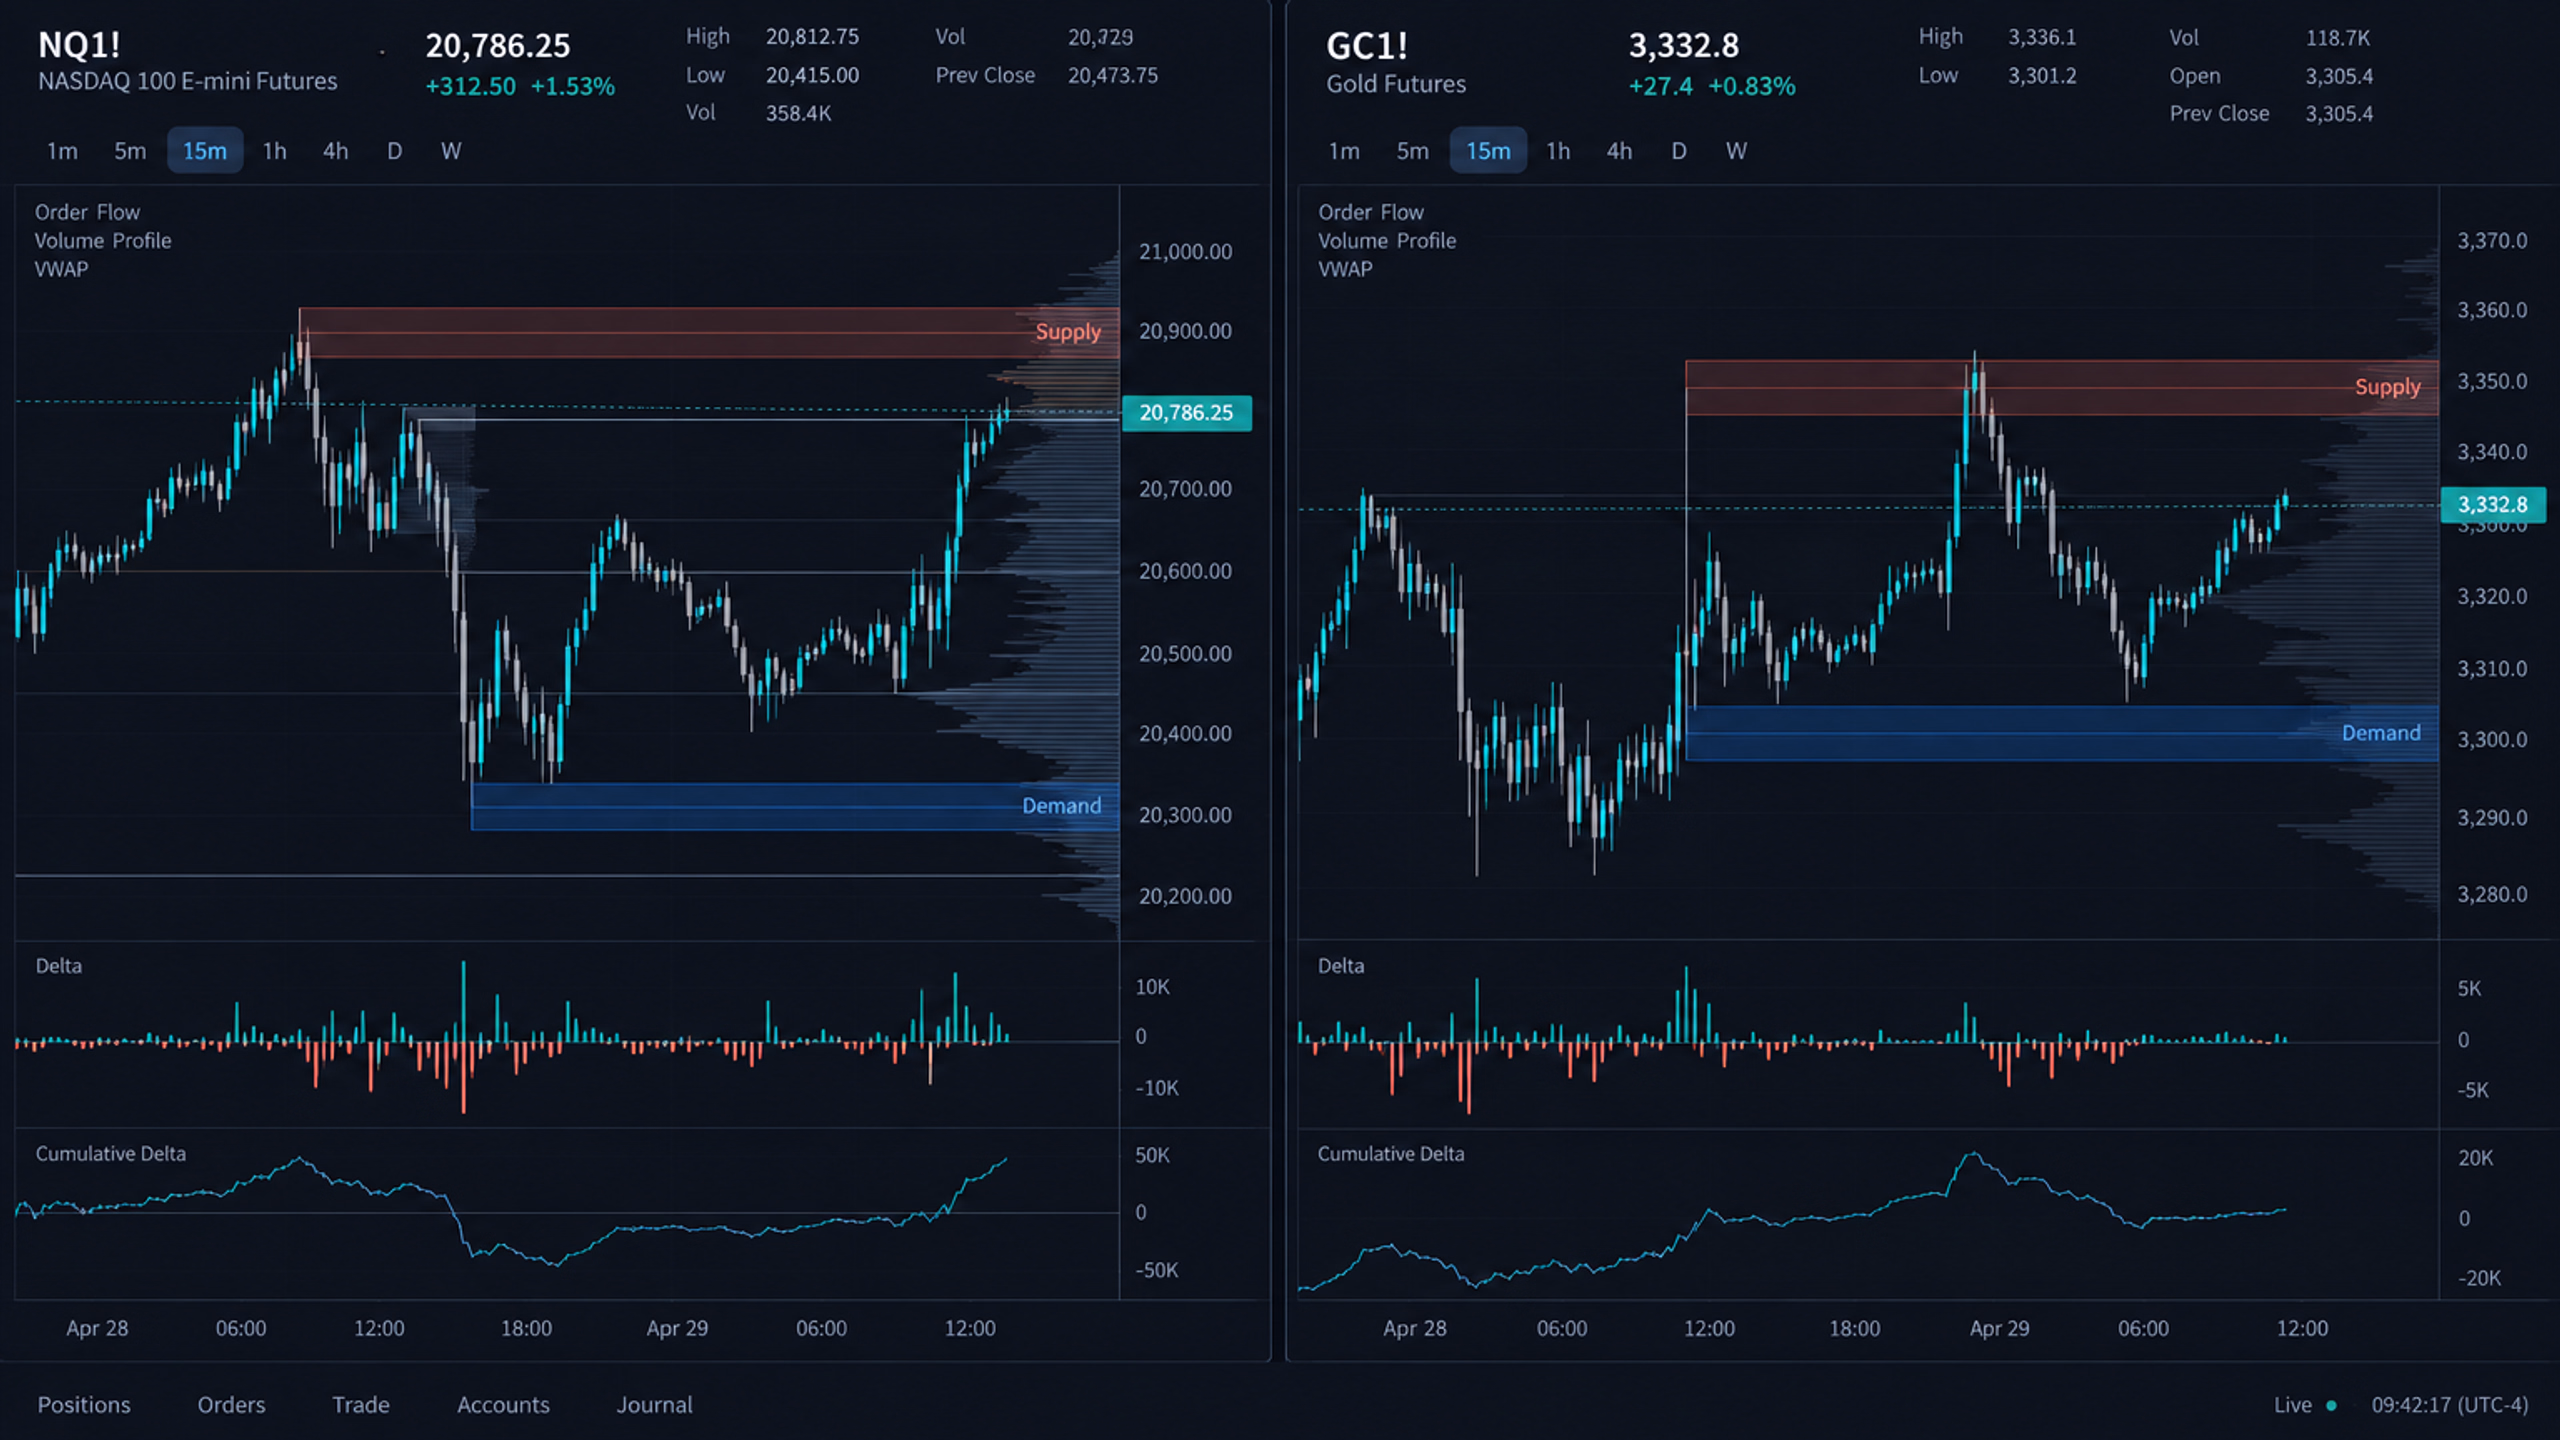2560x1440 pixels.
Task: Open the Accounts tab
Action: pos(503,1405)
